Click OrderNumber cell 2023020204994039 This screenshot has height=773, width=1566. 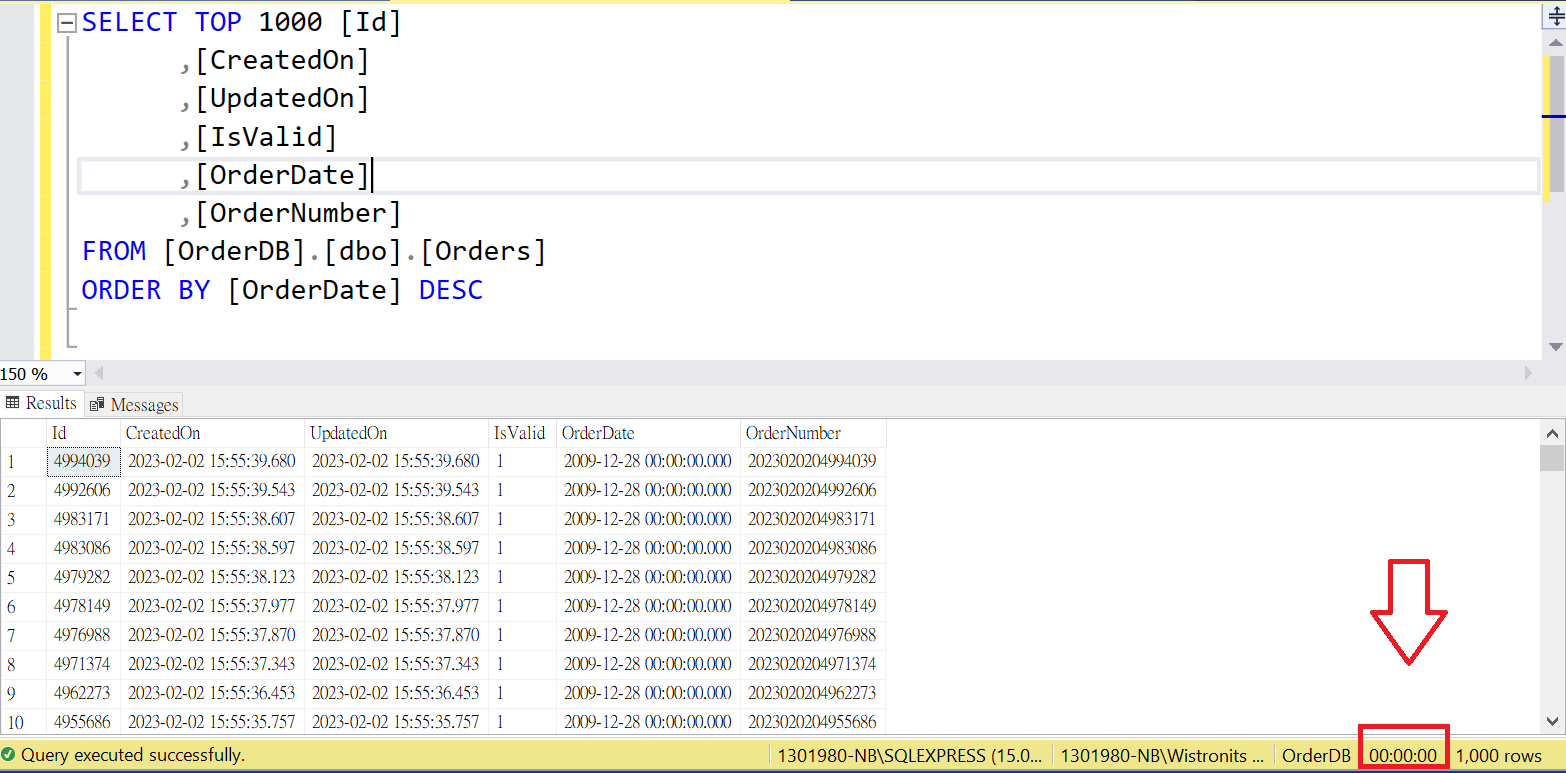point(814,462)
